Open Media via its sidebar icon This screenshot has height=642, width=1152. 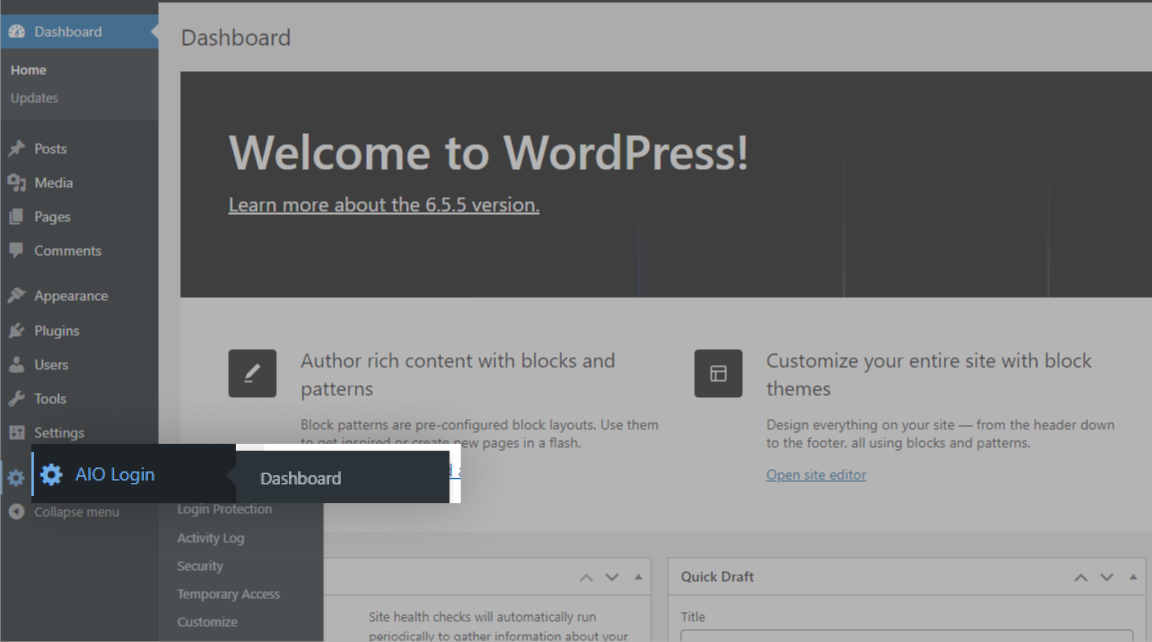pos(16,183)
